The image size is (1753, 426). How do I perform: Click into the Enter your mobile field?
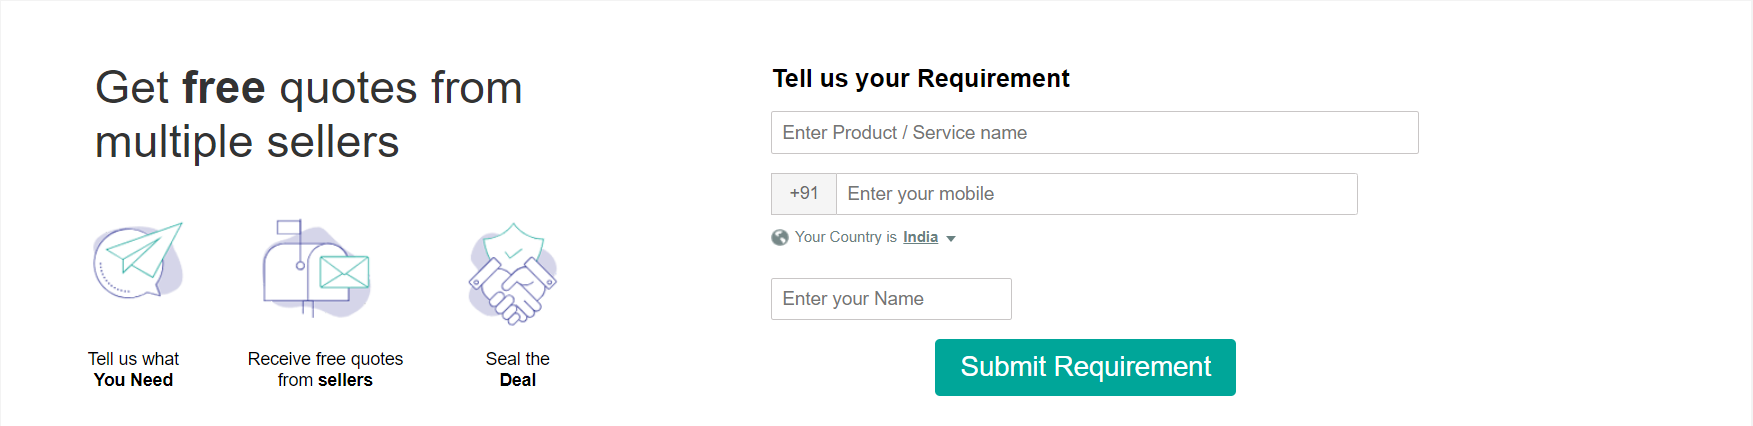pos(1096,194)
